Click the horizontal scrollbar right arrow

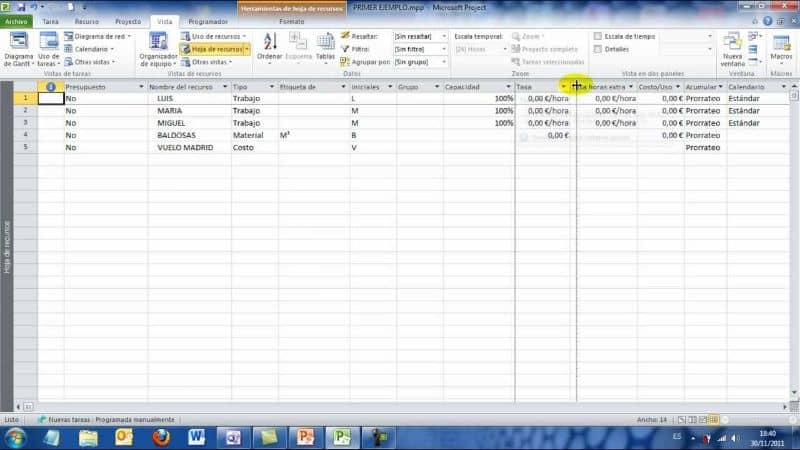click(785, 407)
